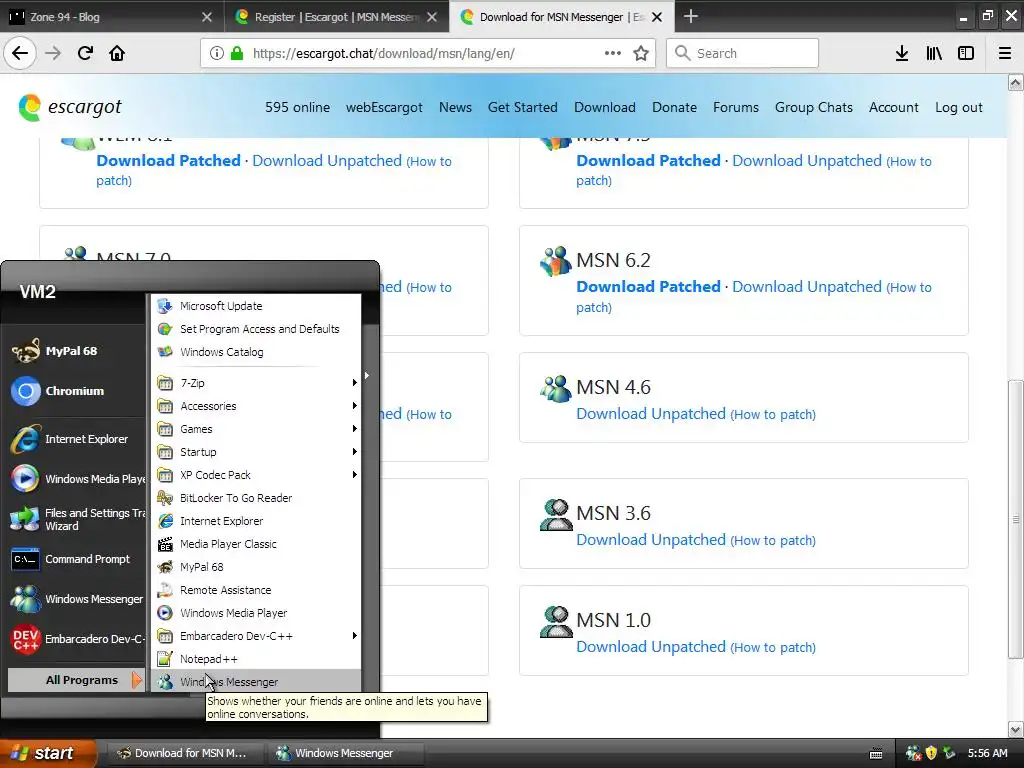Go to browser Home icon

pos(117,53)
